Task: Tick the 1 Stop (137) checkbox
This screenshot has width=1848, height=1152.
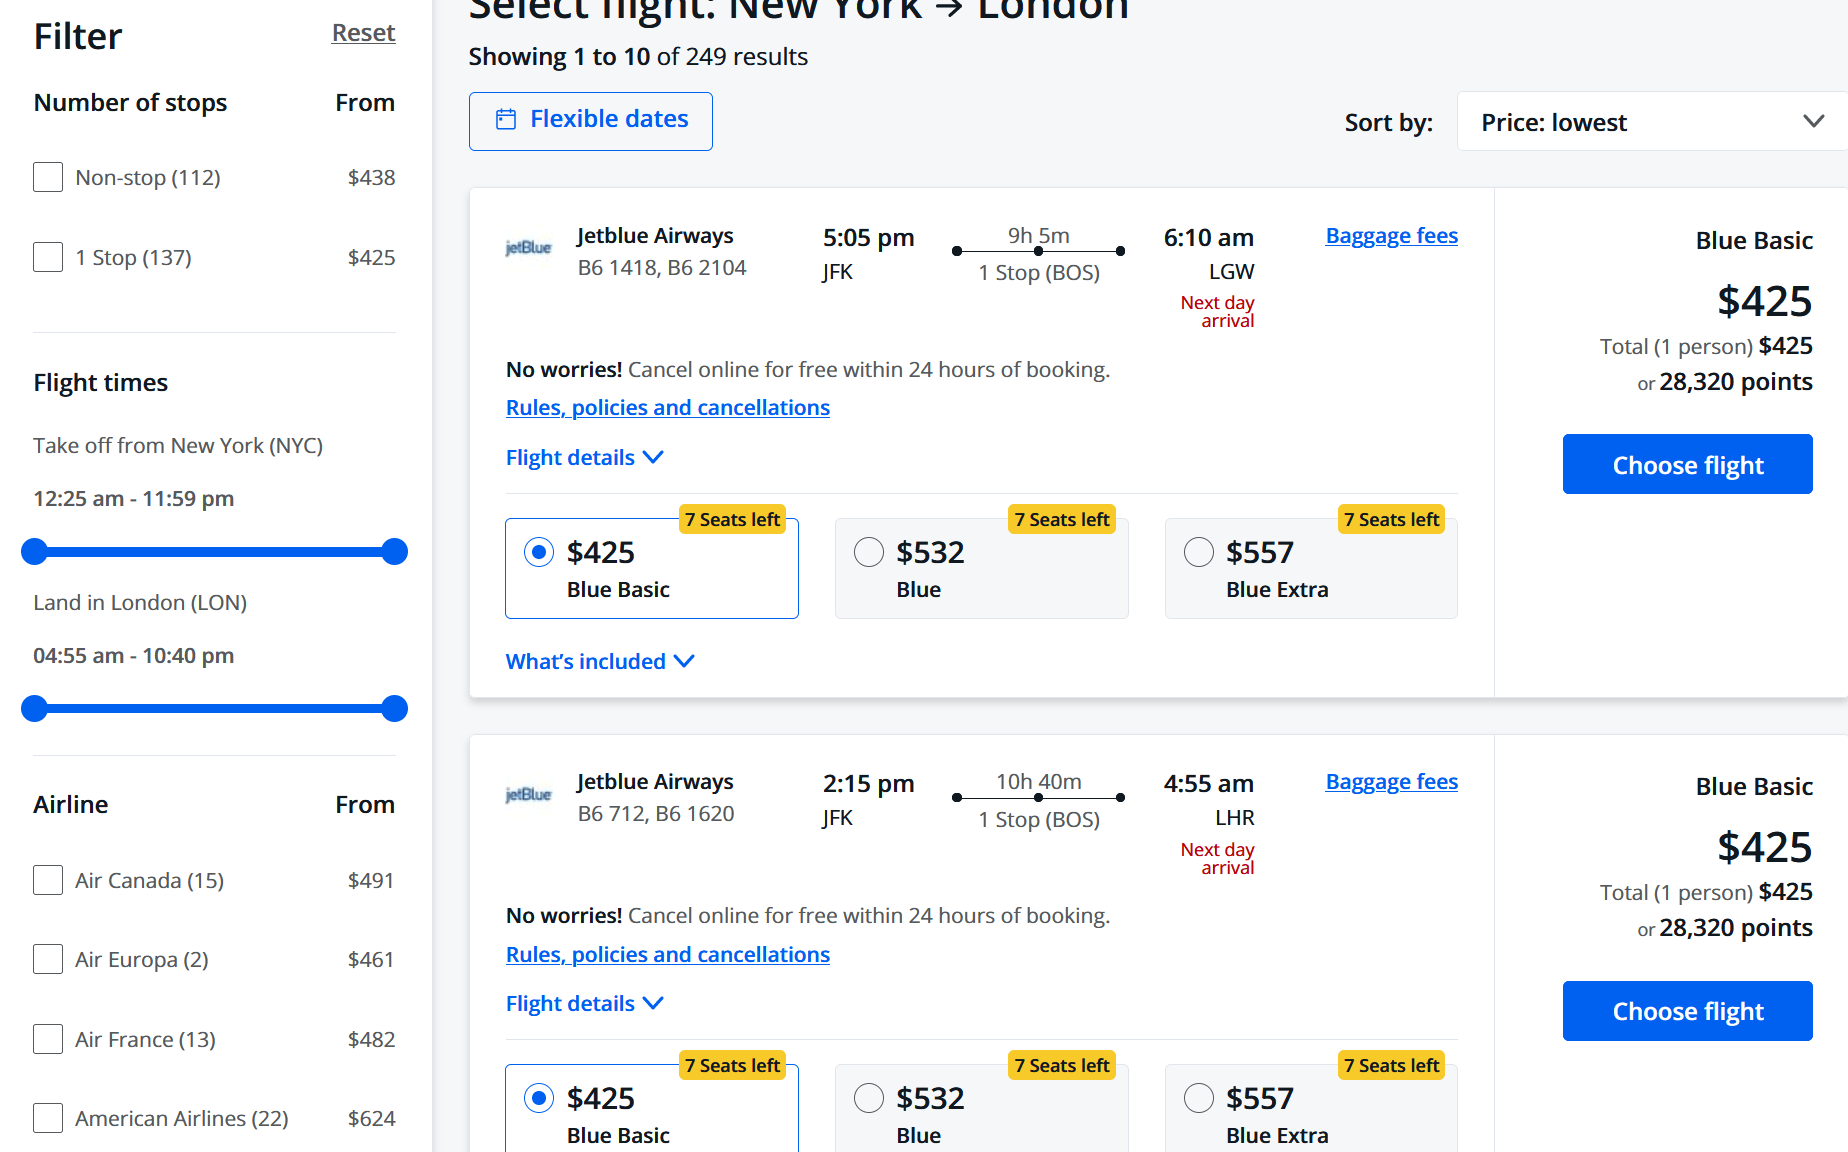Action: (x=48, y=257)
